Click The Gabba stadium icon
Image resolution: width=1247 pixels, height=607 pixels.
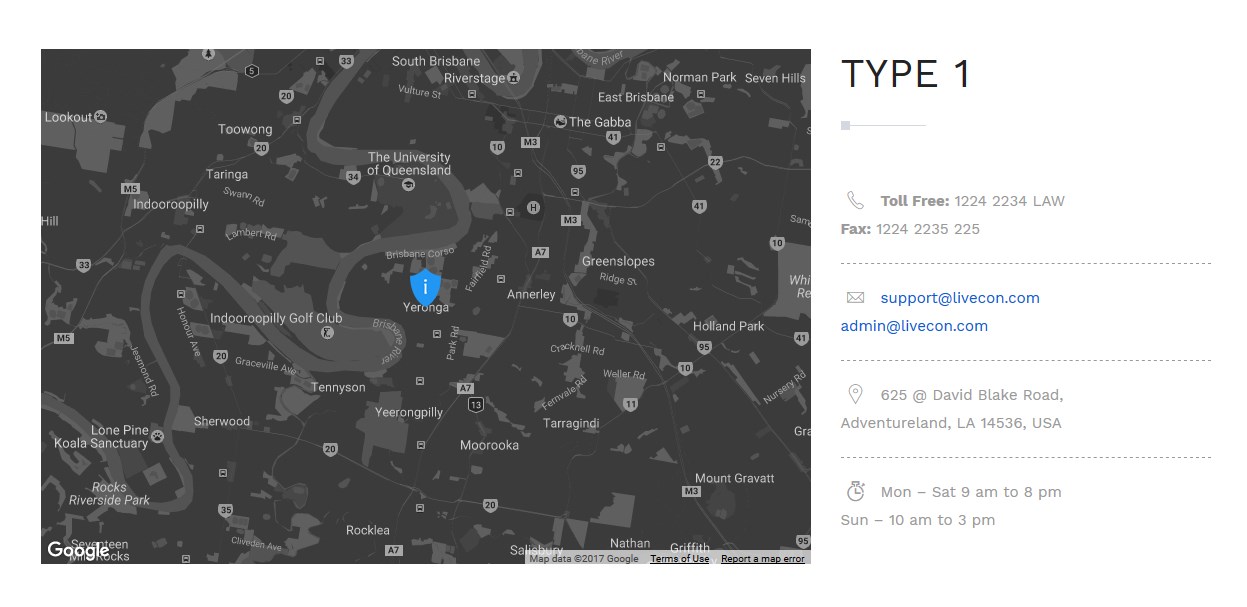(x=561, y=122)
